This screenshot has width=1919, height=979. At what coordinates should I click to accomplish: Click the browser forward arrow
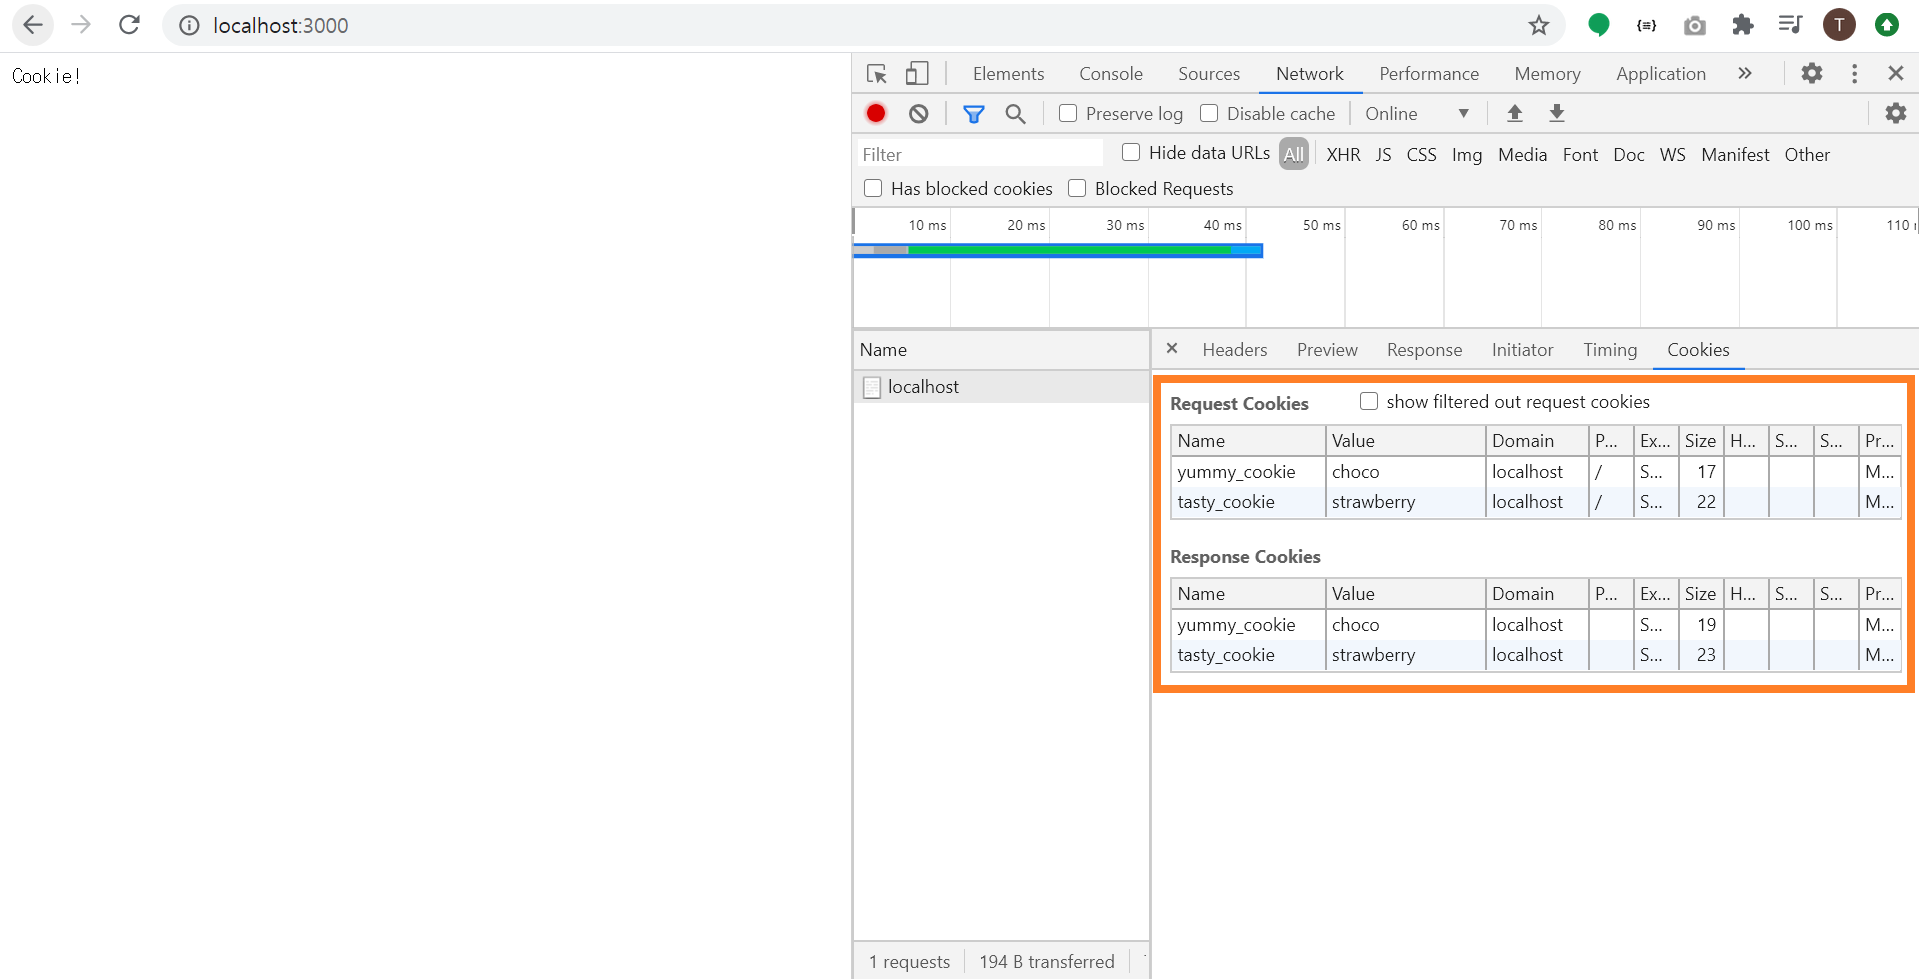[x=81, y=25]
